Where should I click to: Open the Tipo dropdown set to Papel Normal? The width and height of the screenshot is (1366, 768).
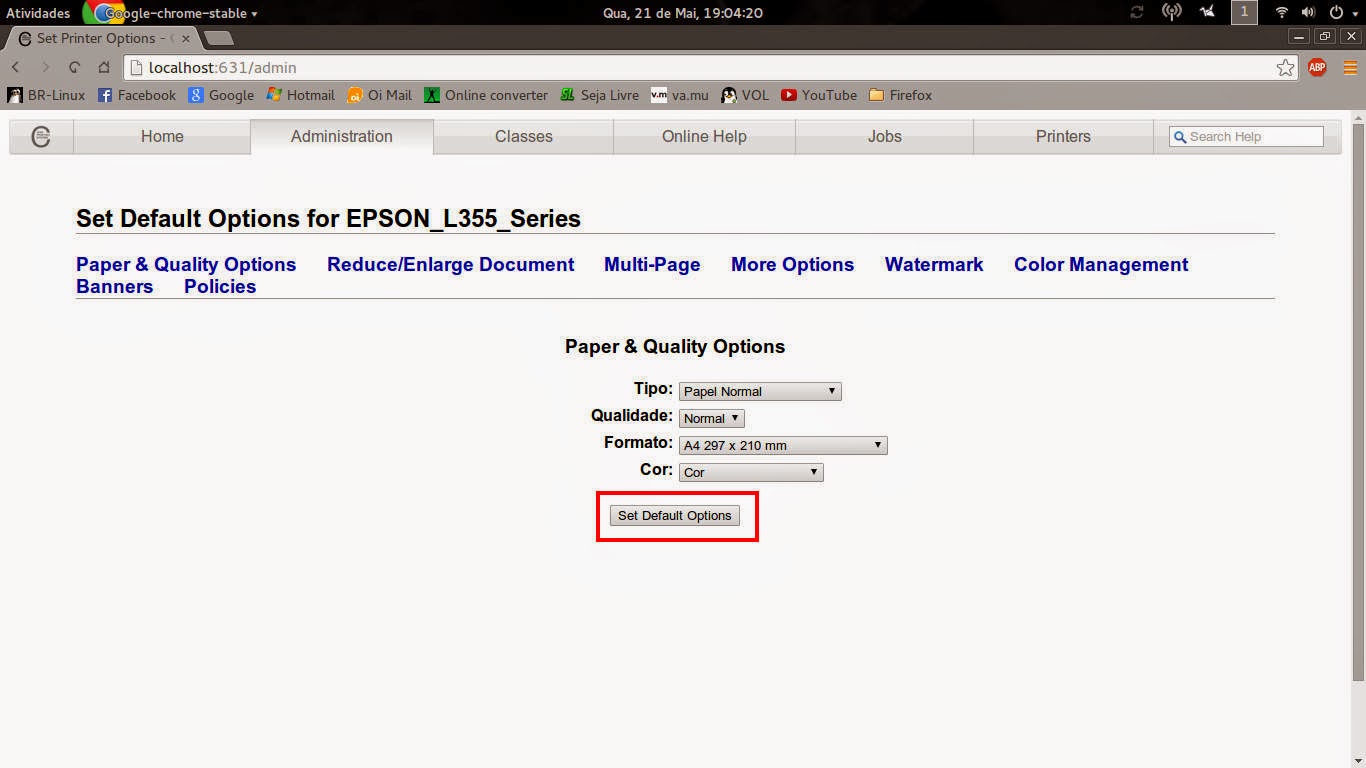[759, 391]
